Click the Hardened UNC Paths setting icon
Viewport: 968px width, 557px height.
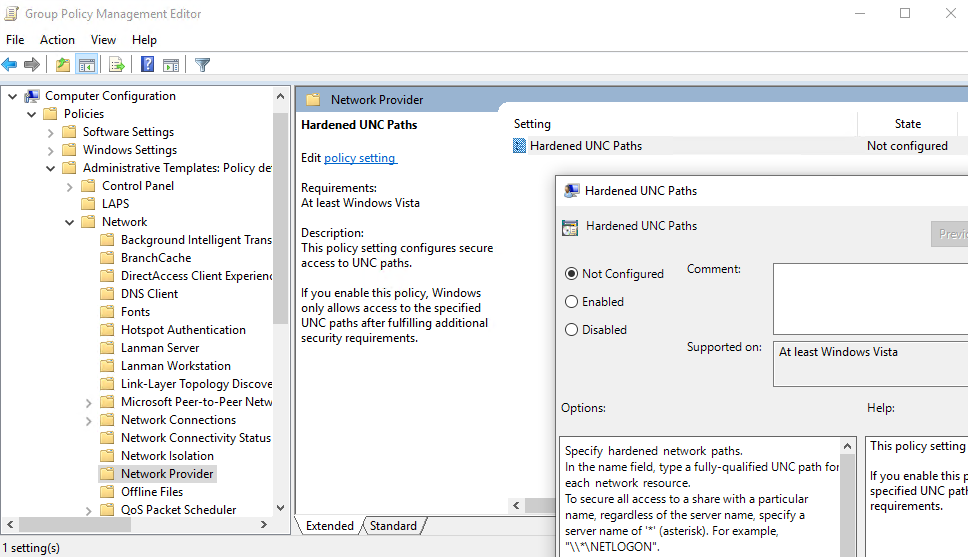[x=519, y=146]
